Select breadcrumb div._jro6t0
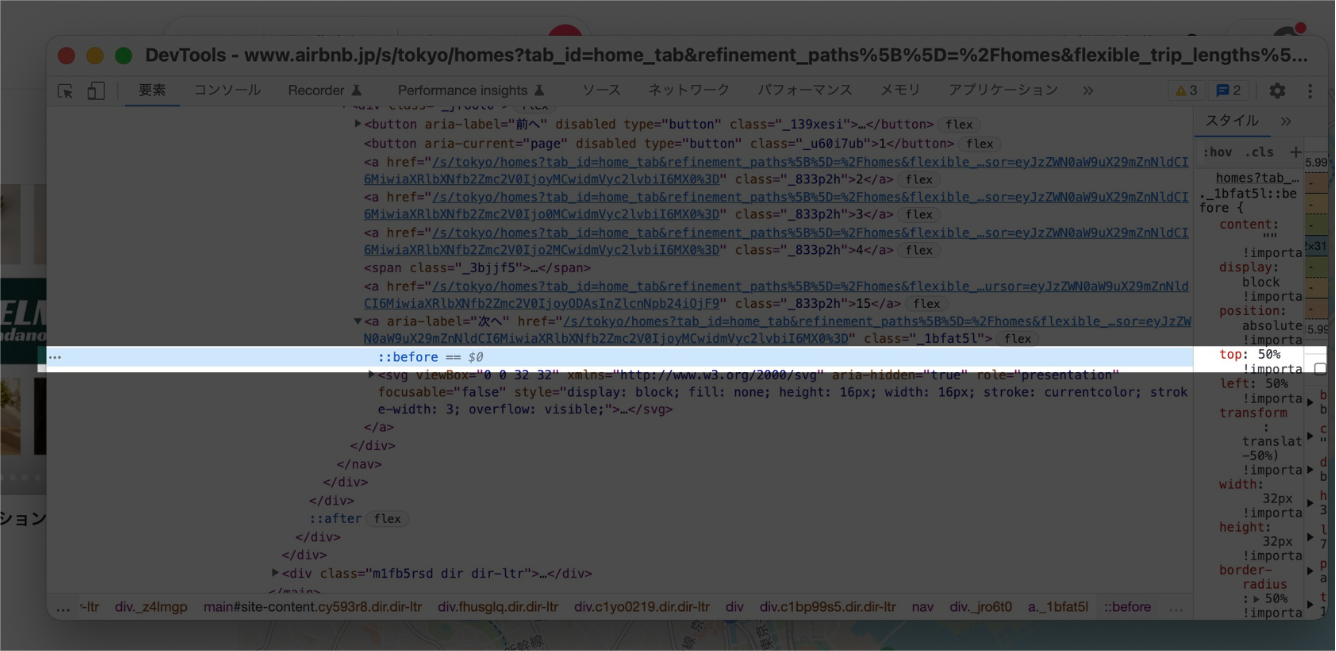Image resolution: width=1336 pixels, height=651 pixels. (x=981, y=606)
